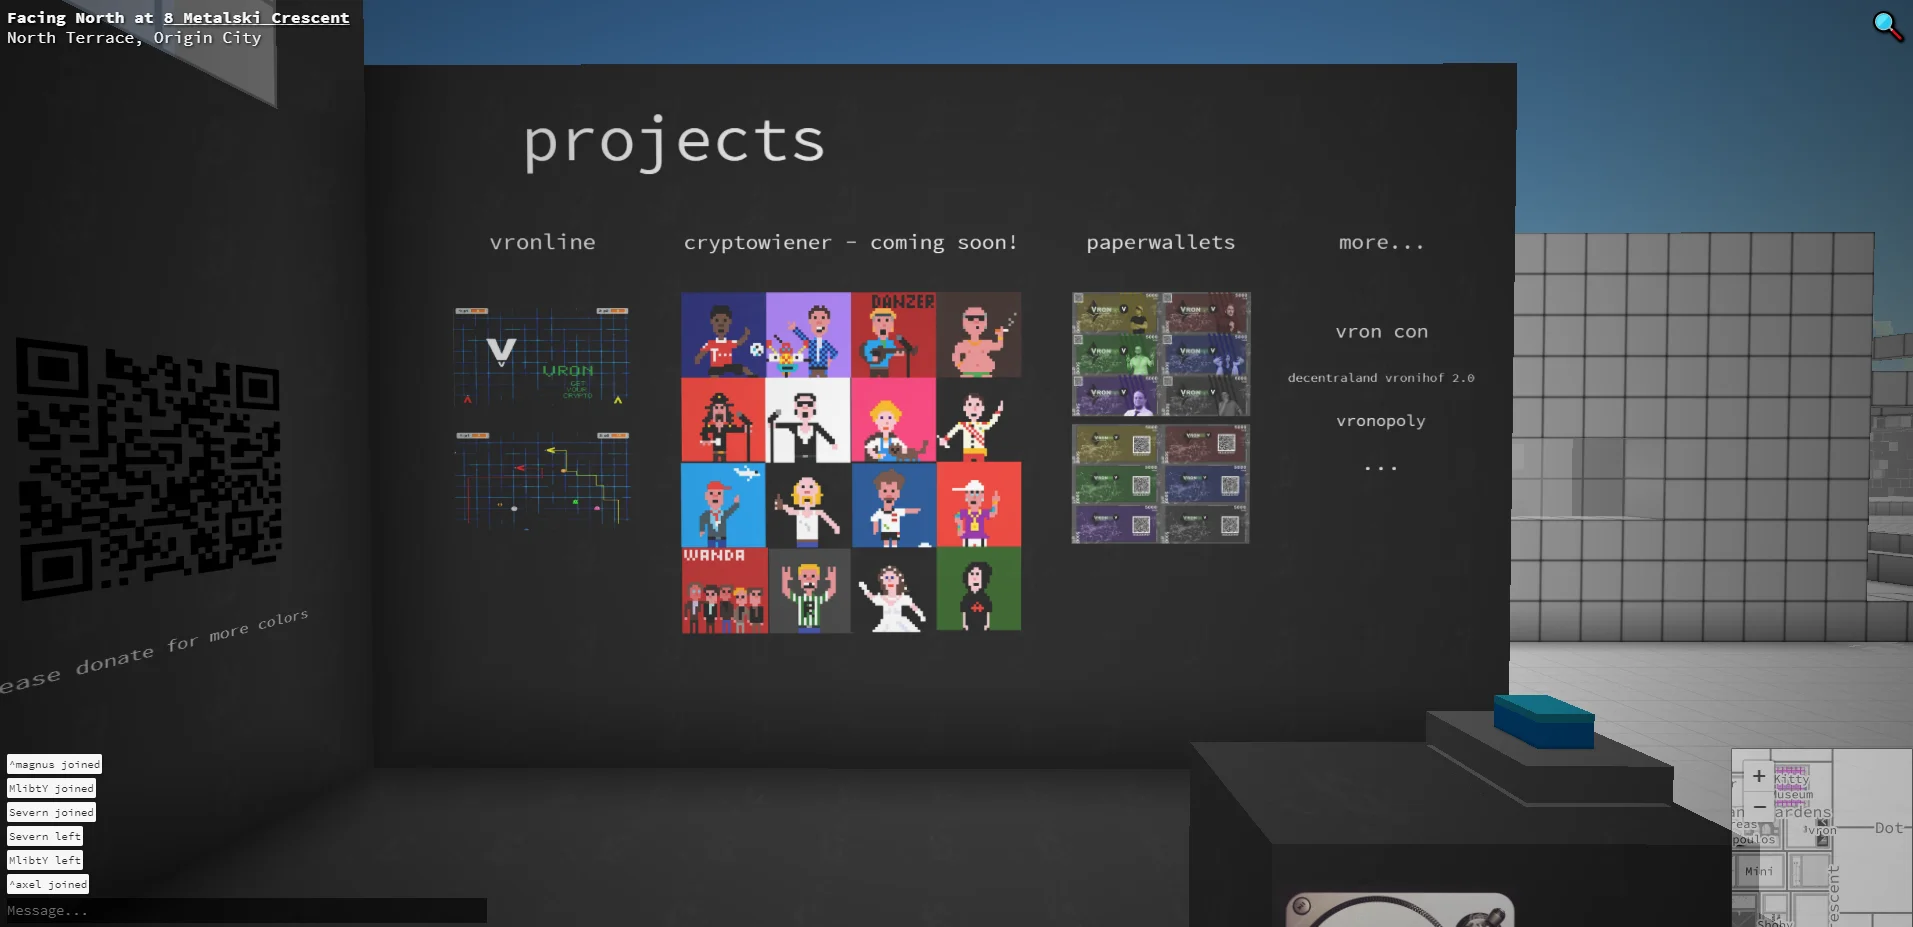1913x927 pixels.
Task: Select the DANZER guitarist pixel character
Action: tap(894, 335)
